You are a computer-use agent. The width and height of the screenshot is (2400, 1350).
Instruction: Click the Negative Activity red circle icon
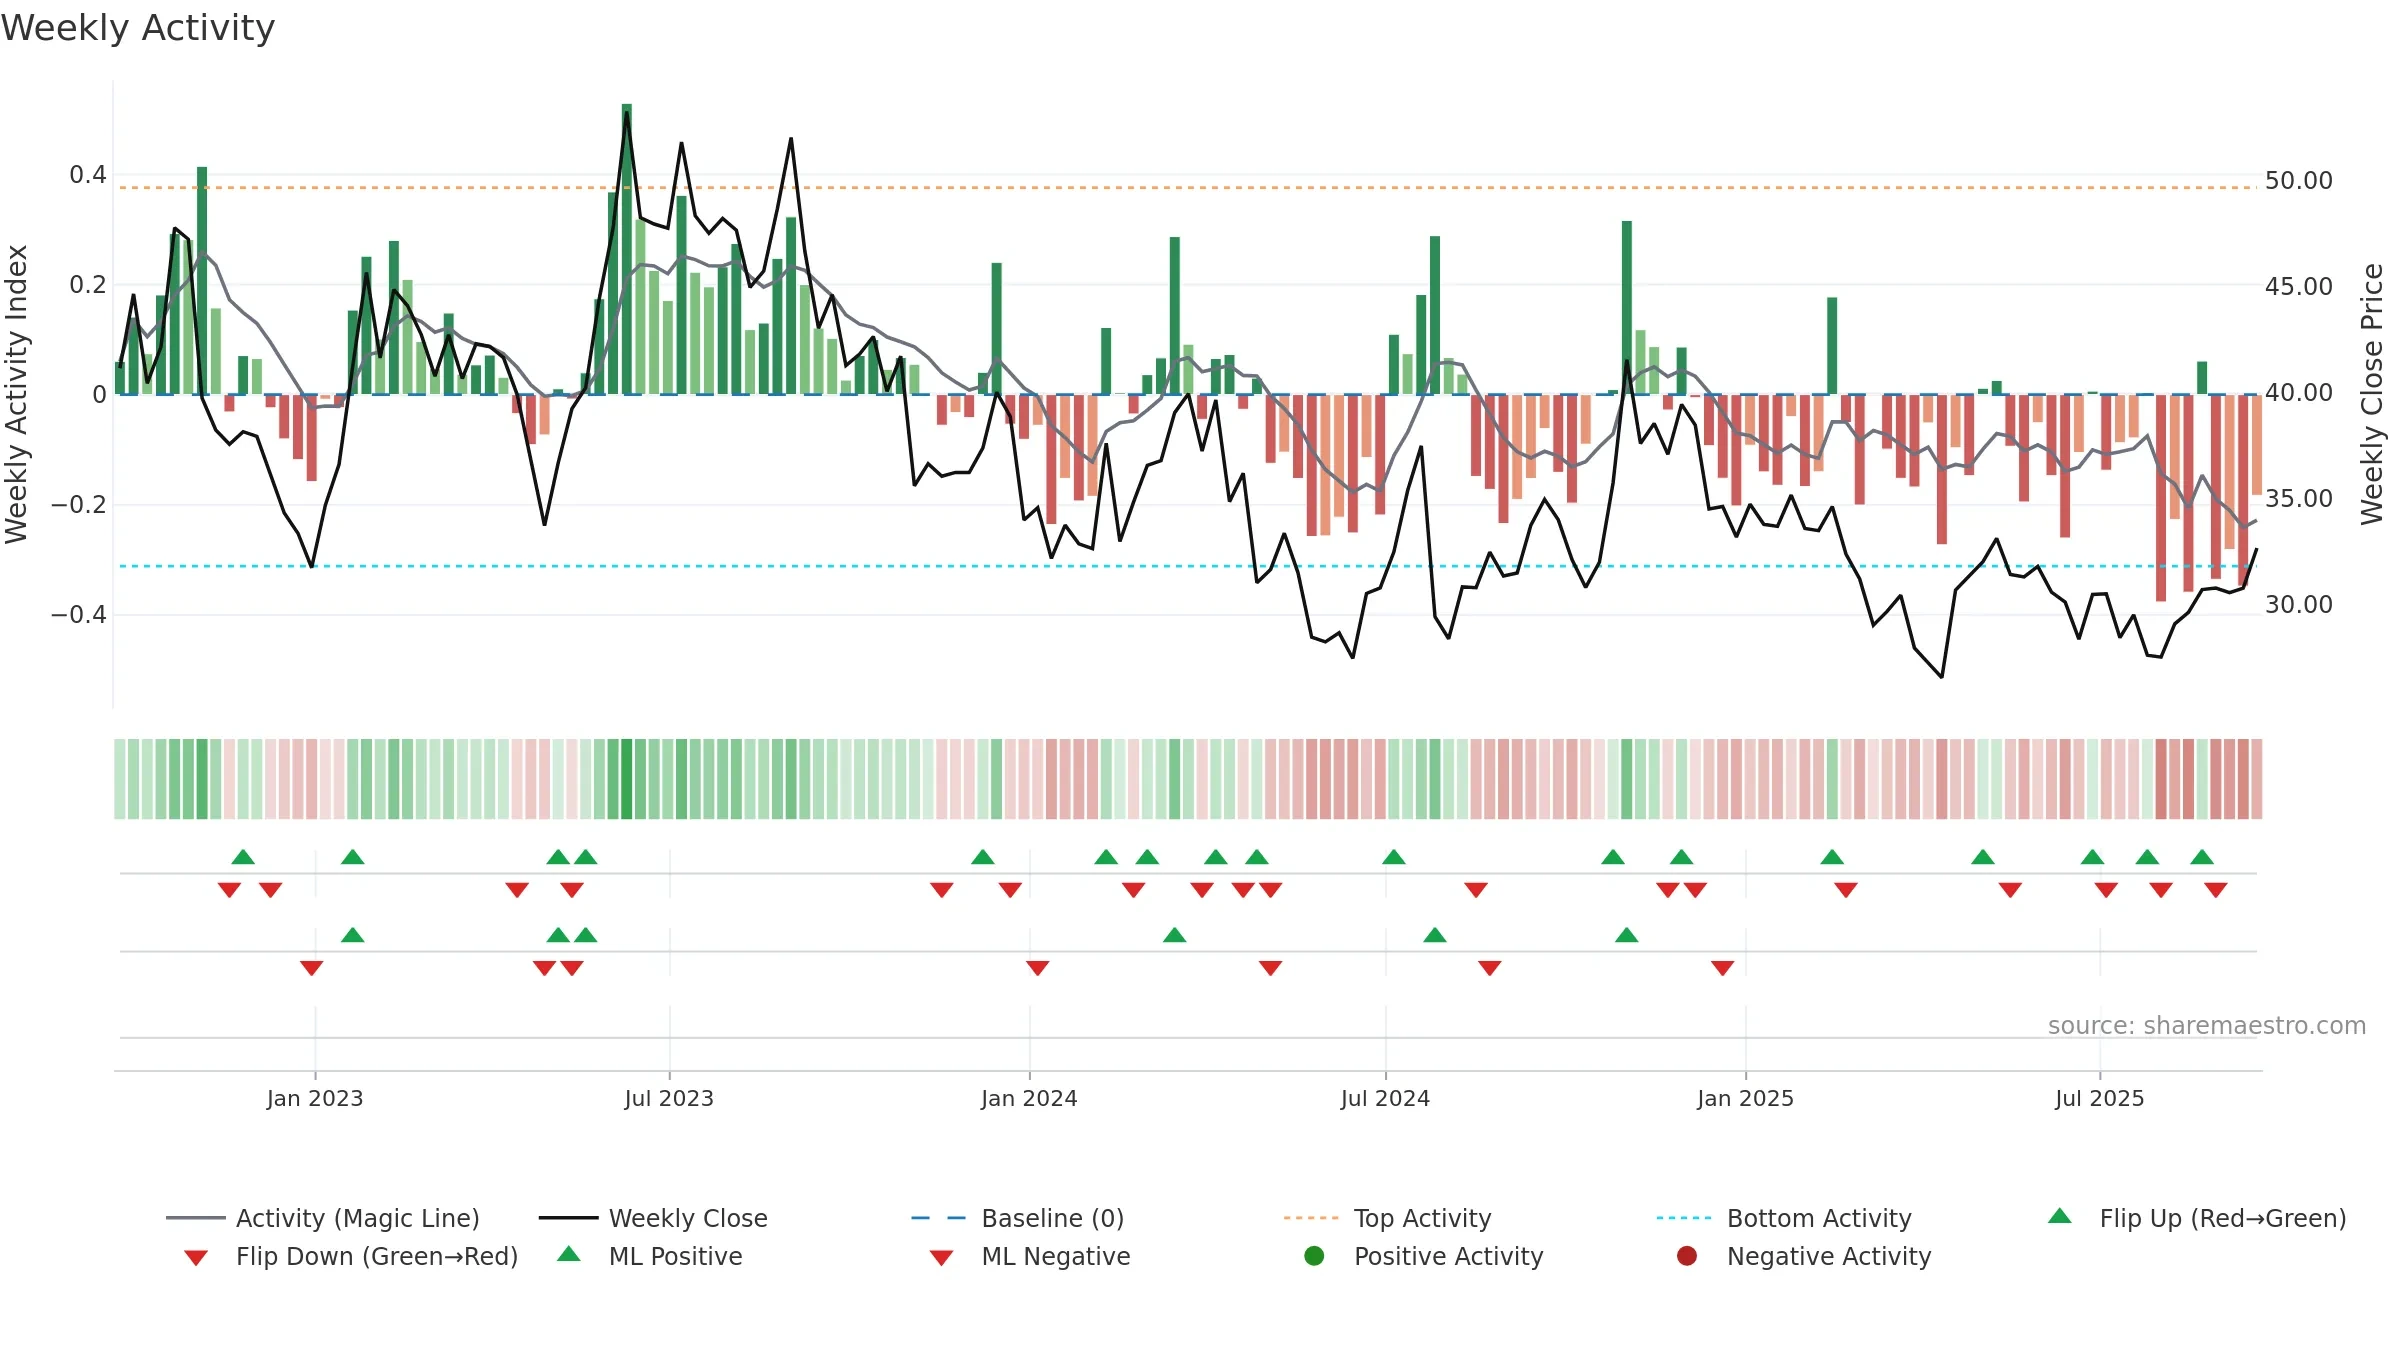point(1687,1256)
